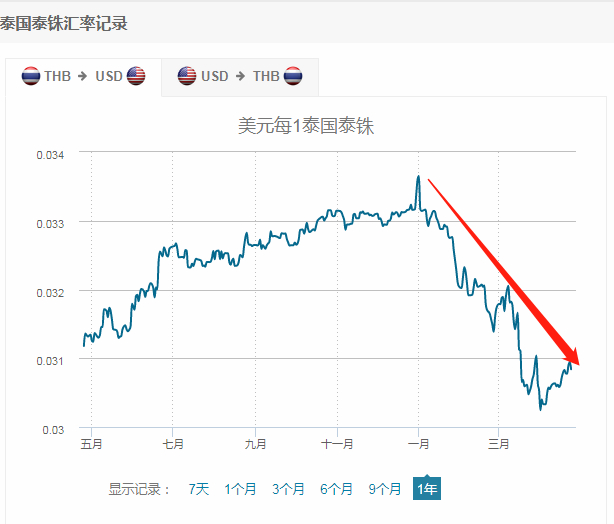Click the 五月 x-axis label
614x524 pixels.
tap(91, 444)
